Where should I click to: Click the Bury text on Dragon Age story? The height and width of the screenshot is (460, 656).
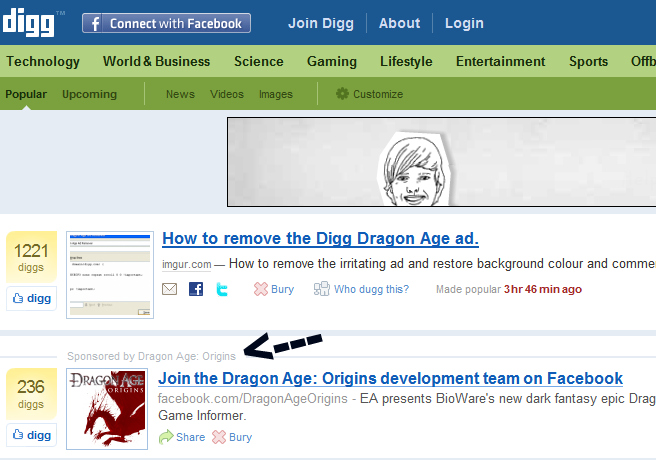[241, 437]
